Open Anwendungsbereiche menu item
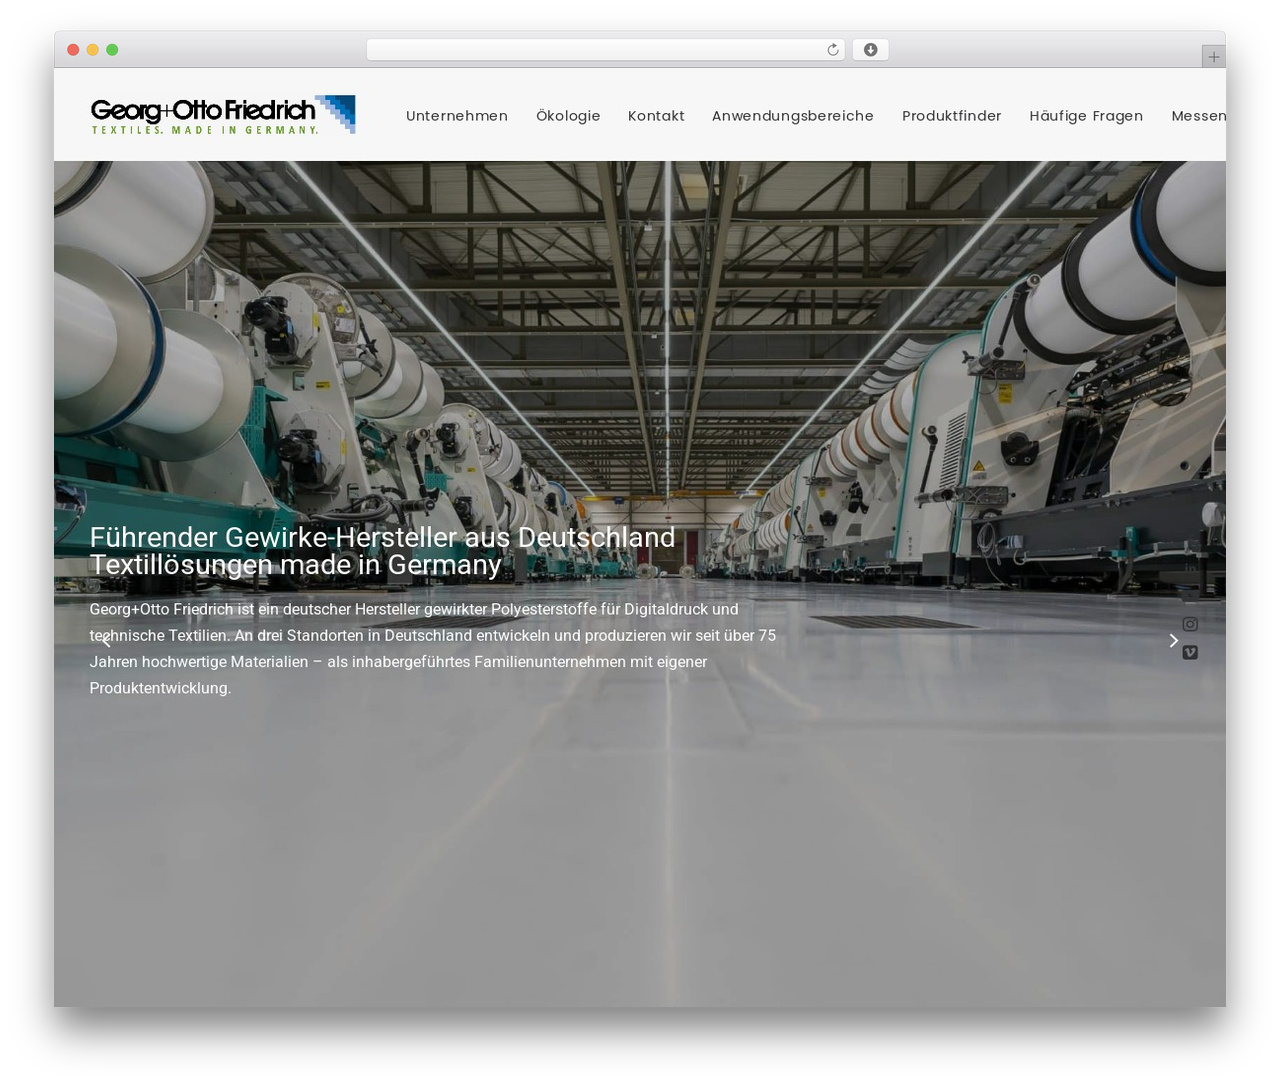This screenshot has width=1280, height=1084. (x=793, y=116)
